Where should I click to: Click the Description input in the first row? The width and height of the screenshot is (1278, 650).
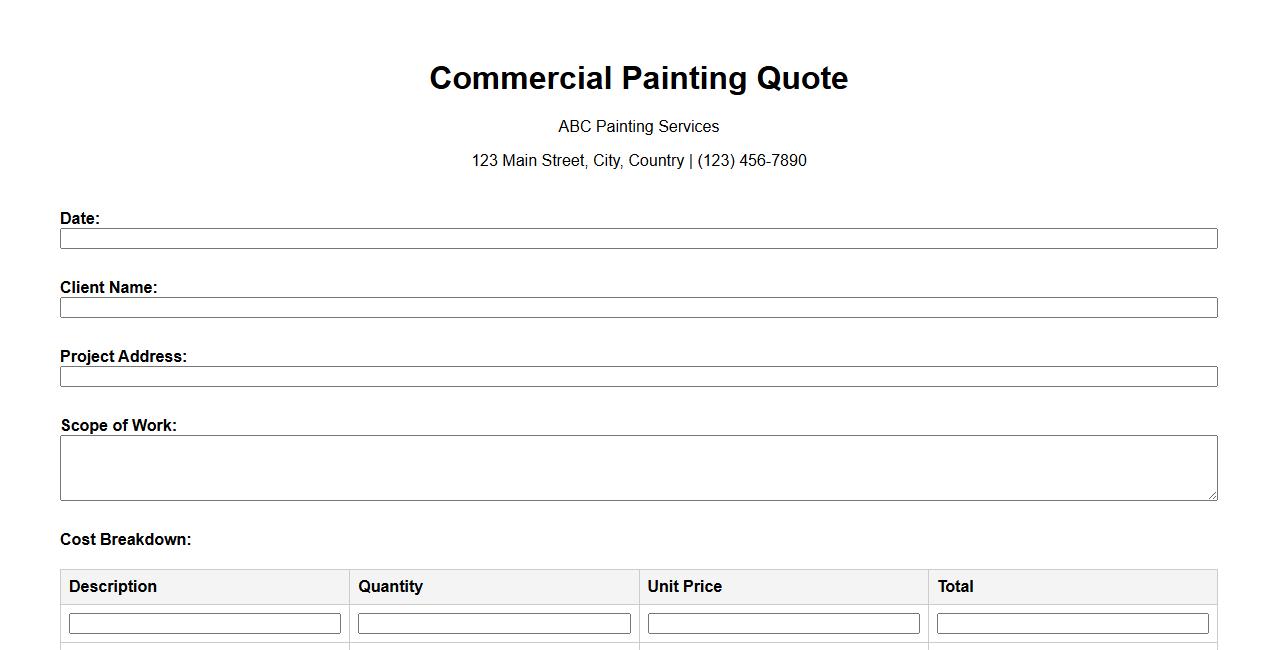click(x=205, y=623)
